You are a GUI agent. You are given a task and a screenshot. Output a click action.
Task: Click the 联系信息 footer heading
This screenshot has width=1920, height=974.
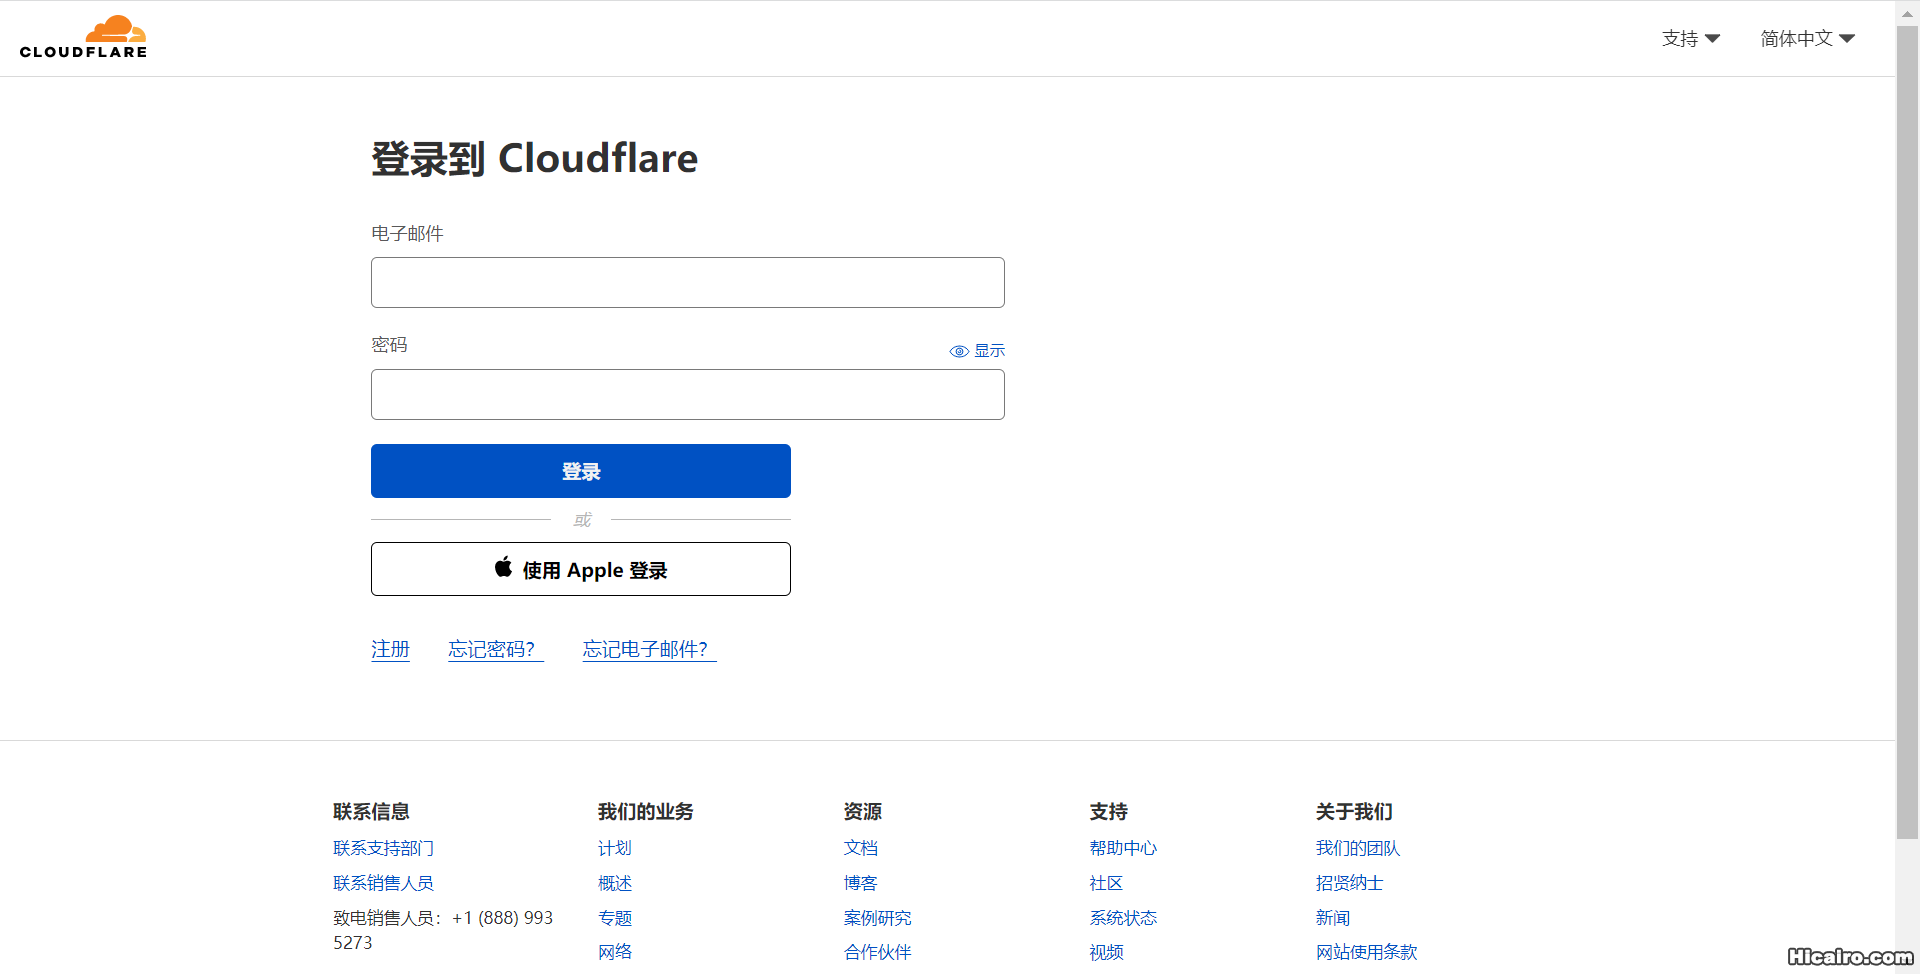click(x=371, y=812)
